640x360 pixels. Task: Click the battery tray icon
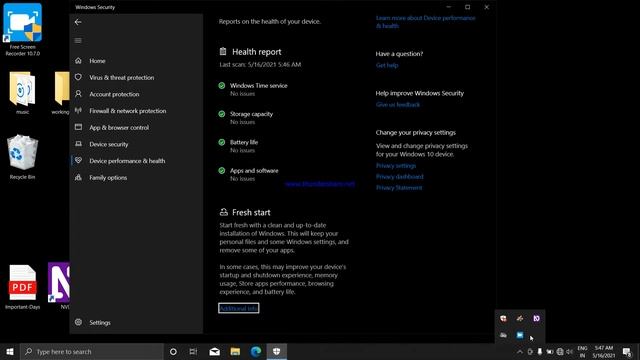tap(550, 352)
